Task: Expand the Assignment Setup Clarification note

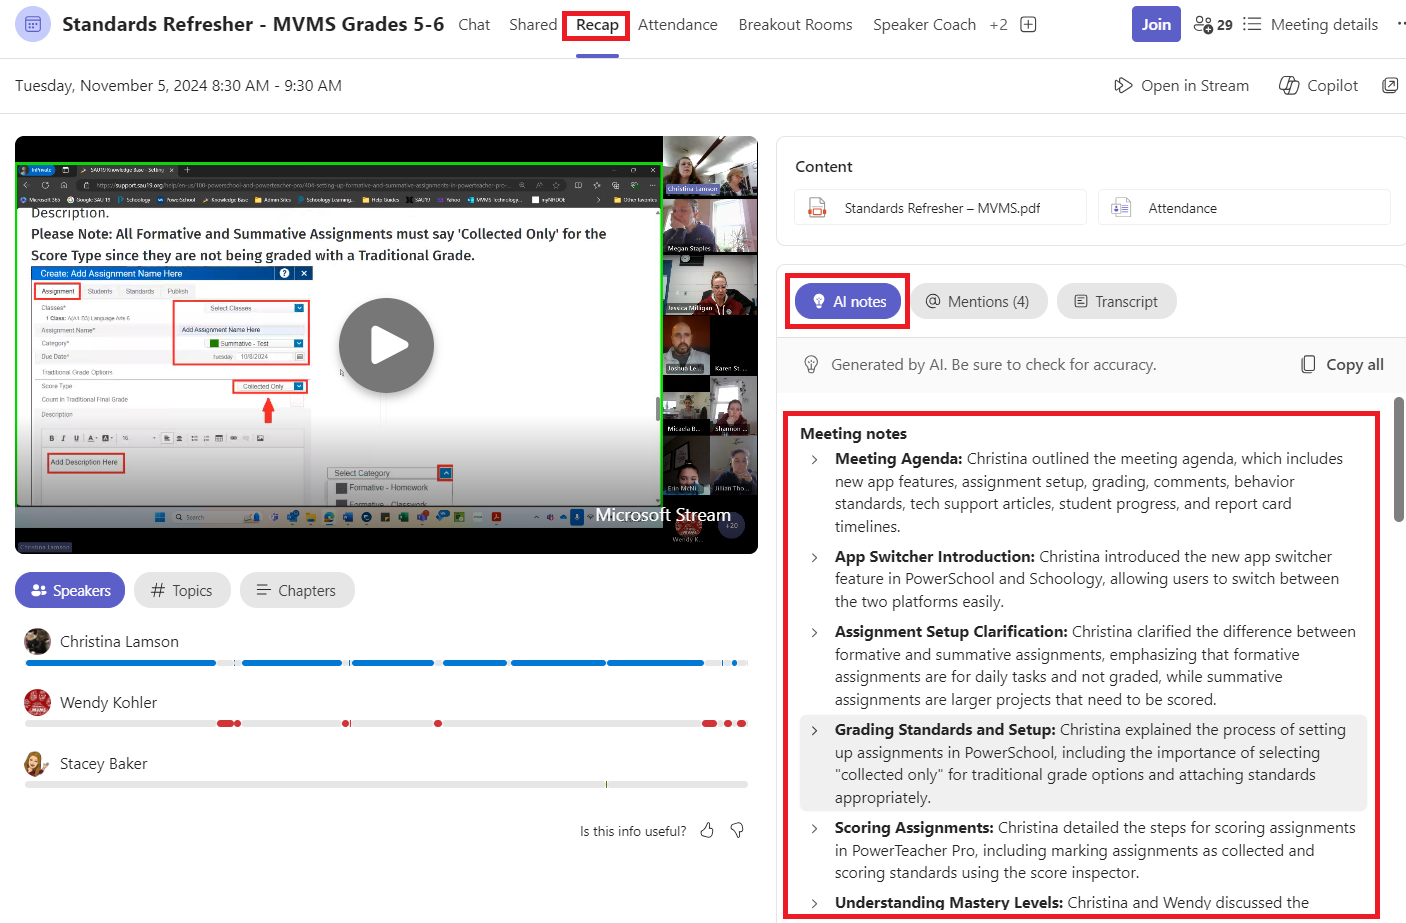Action: pos(815,632)
